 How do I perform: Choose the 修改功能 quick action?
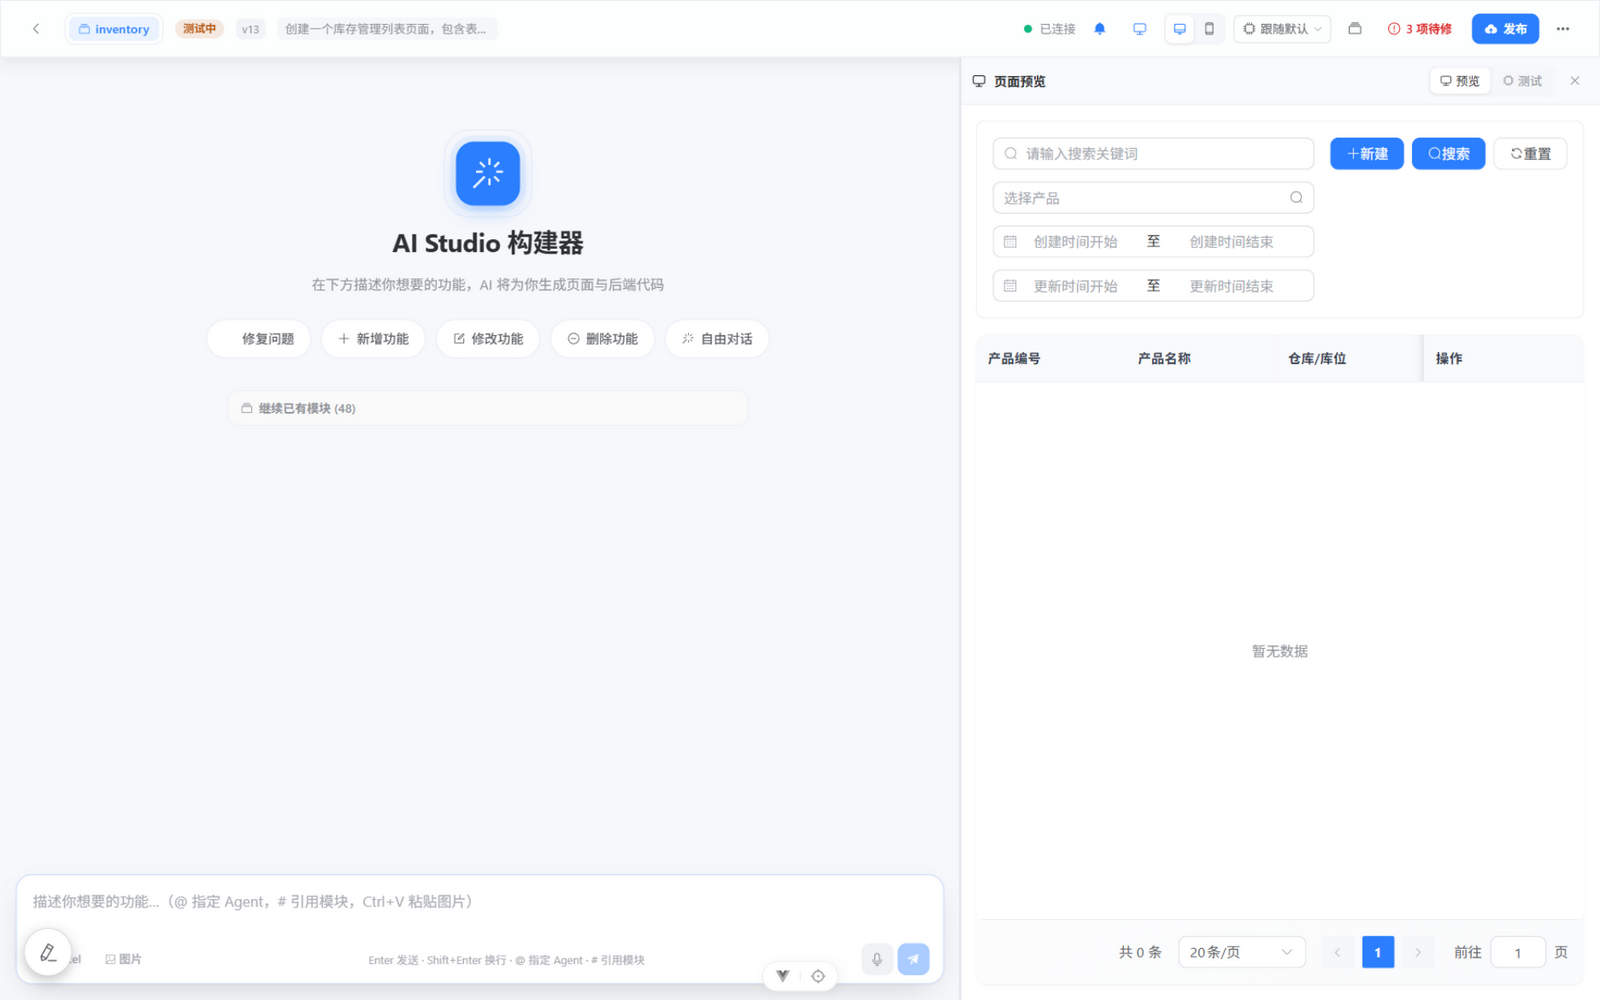(488, 339)
